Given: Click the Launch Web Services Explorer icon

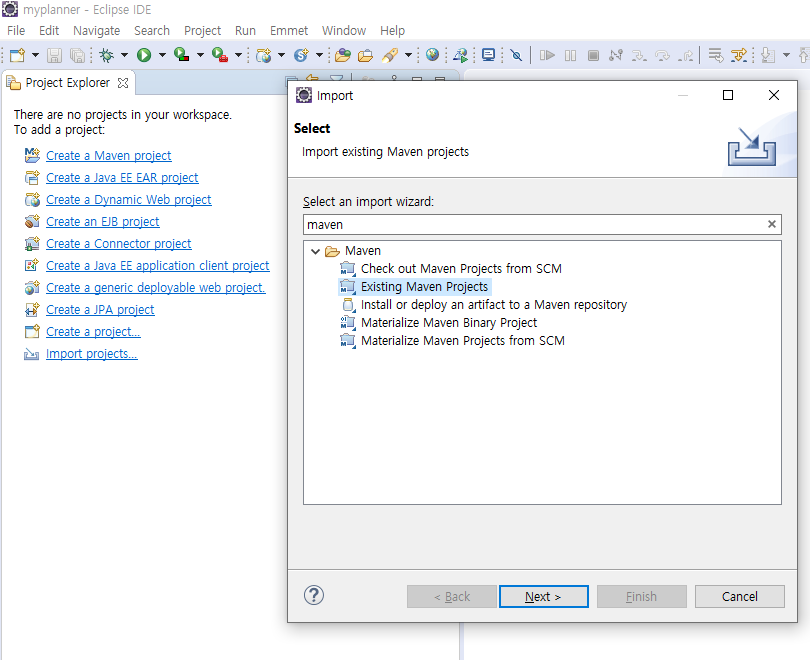Looking at the screenshot, I should [x=461, y=55].
